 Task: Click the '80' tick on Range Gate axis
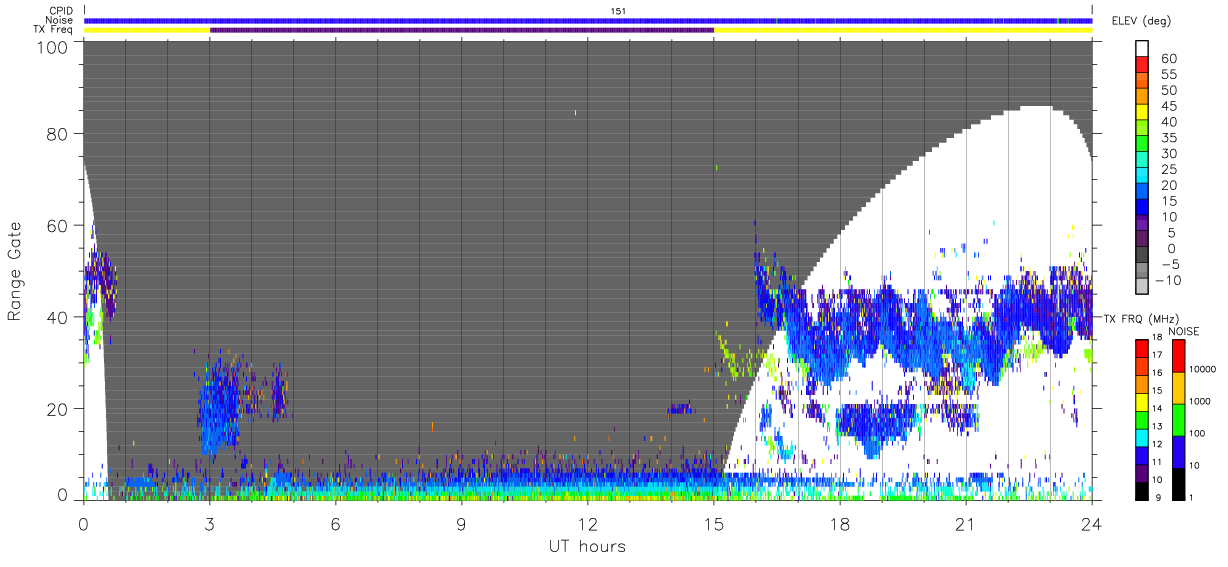pos(57,134)
